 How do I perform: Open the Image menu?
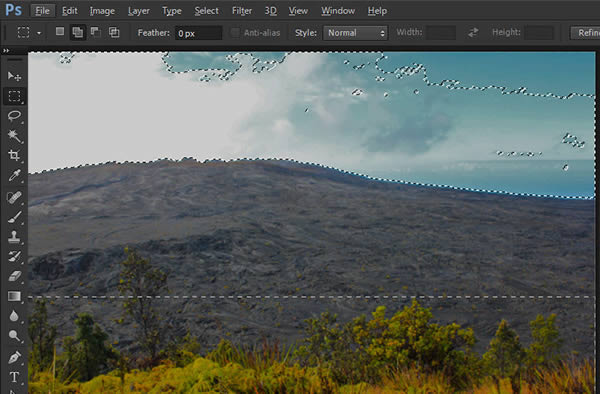click(x=102, y=11)
